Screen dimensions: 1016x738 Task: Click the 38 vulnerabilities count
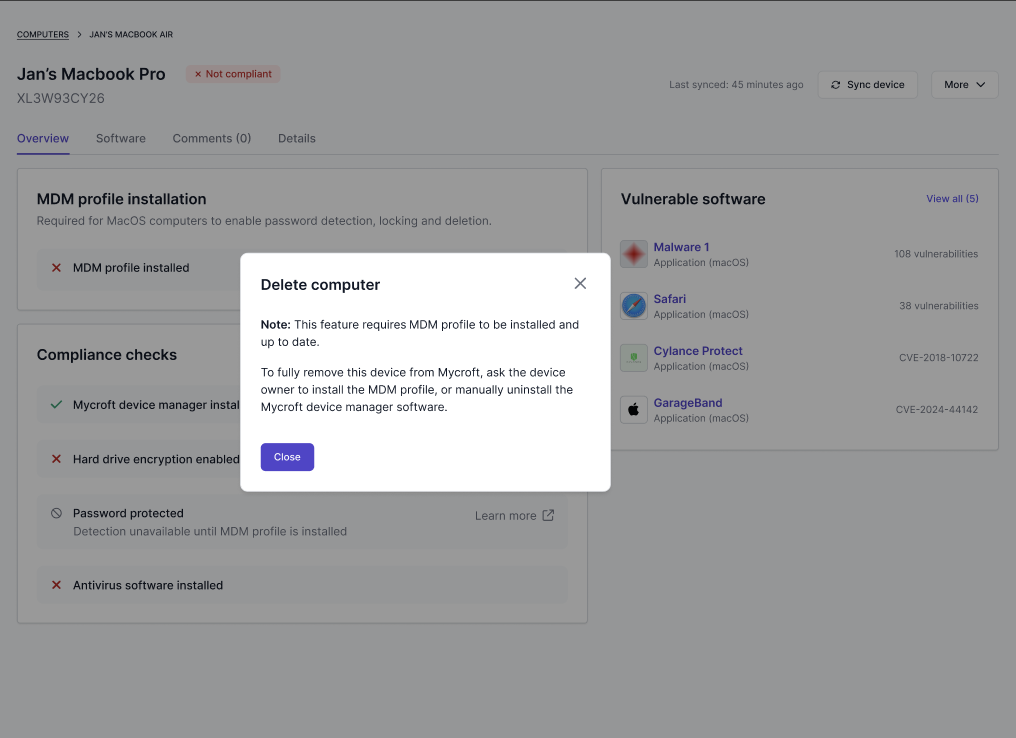point(938,306)
